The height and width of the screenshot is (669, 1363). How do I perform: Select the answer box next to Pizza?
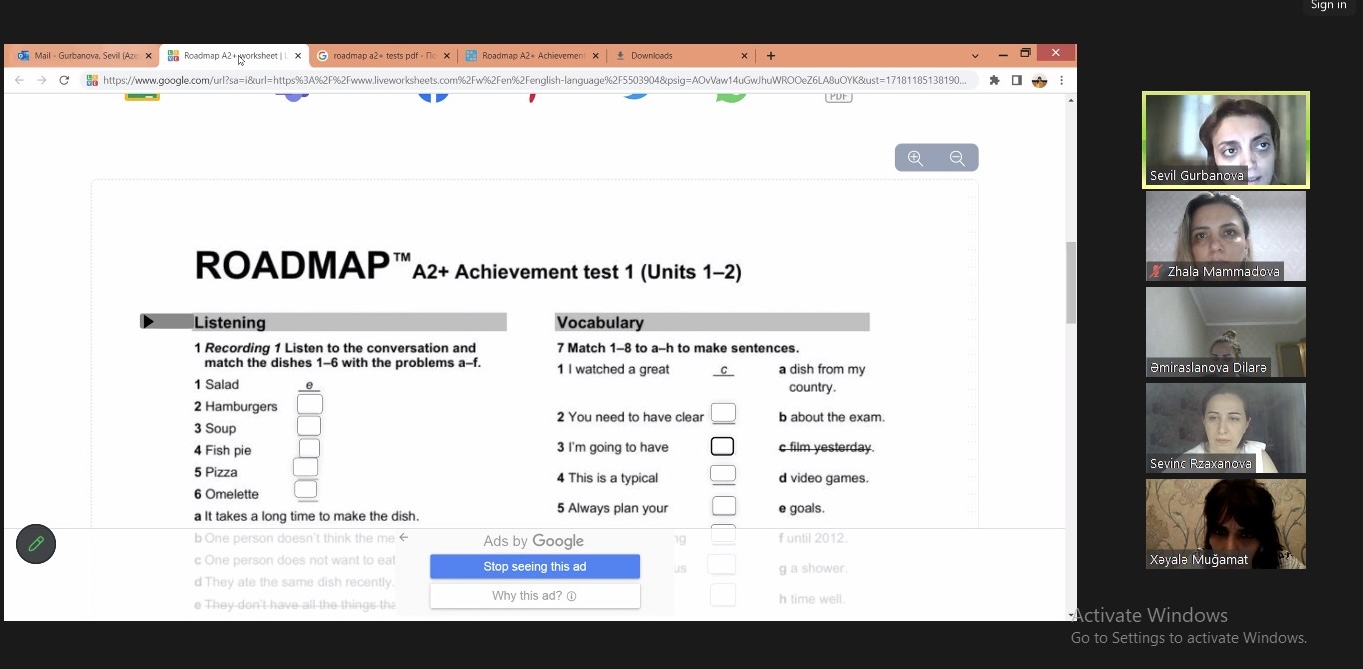coord(306,468)
